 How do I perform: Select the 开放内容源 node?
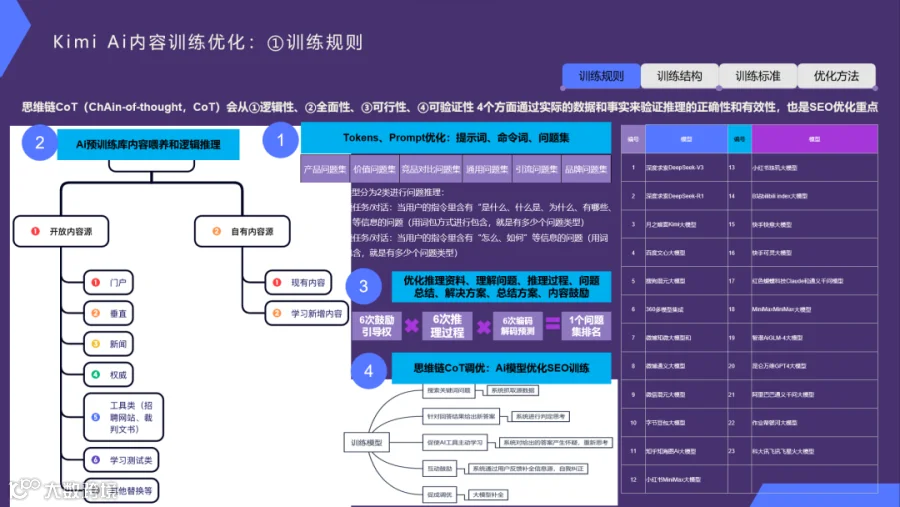(61, 231)
